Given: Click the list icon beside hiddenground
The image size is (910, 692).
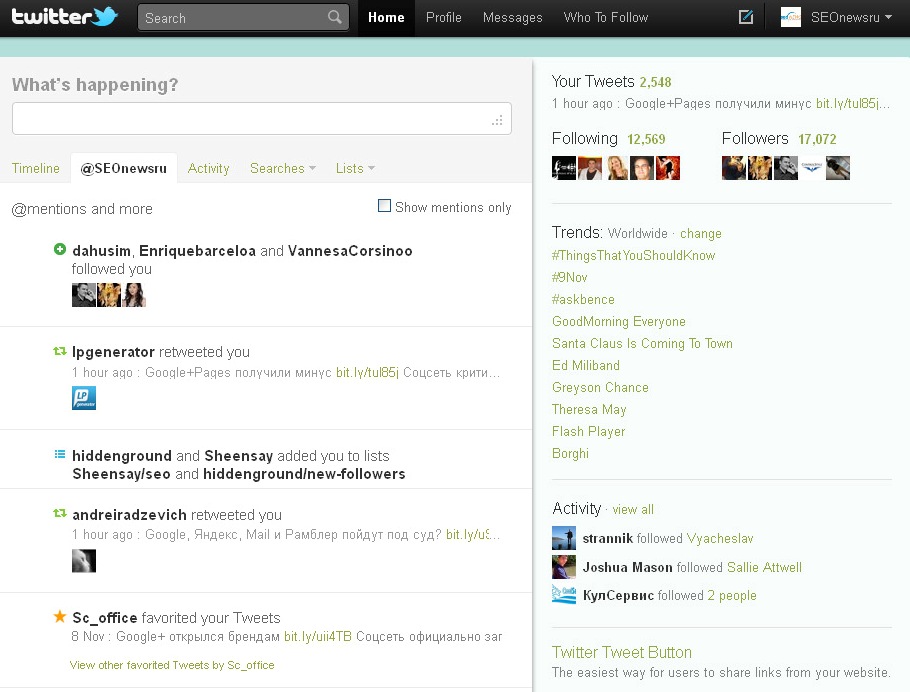Looking at the screenshot, I should pos(60,455).
